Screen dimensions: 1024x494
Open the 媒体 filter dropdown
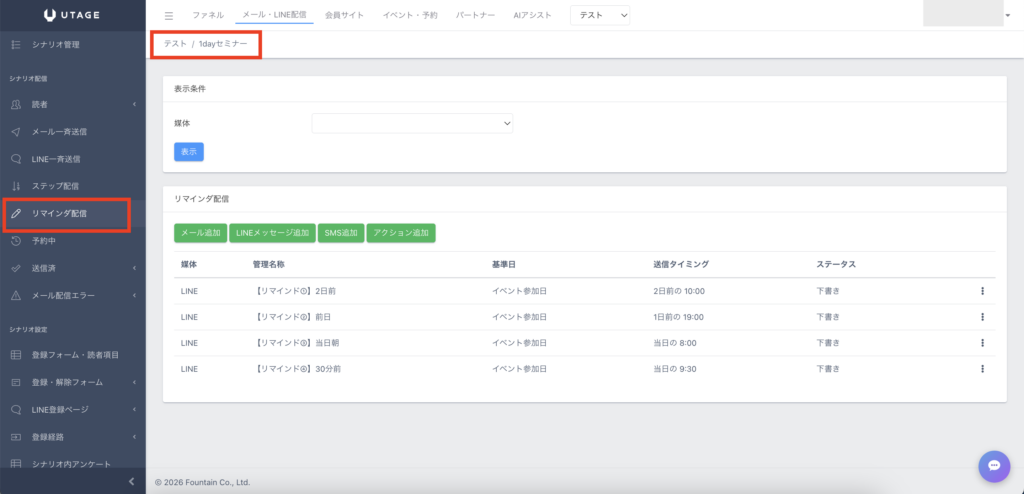pyautogui.click(x=412, y=123)
